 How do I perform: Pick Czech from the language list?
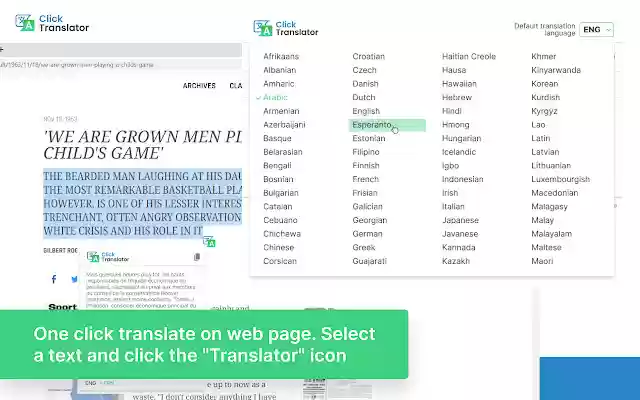[x=364, y=70]
